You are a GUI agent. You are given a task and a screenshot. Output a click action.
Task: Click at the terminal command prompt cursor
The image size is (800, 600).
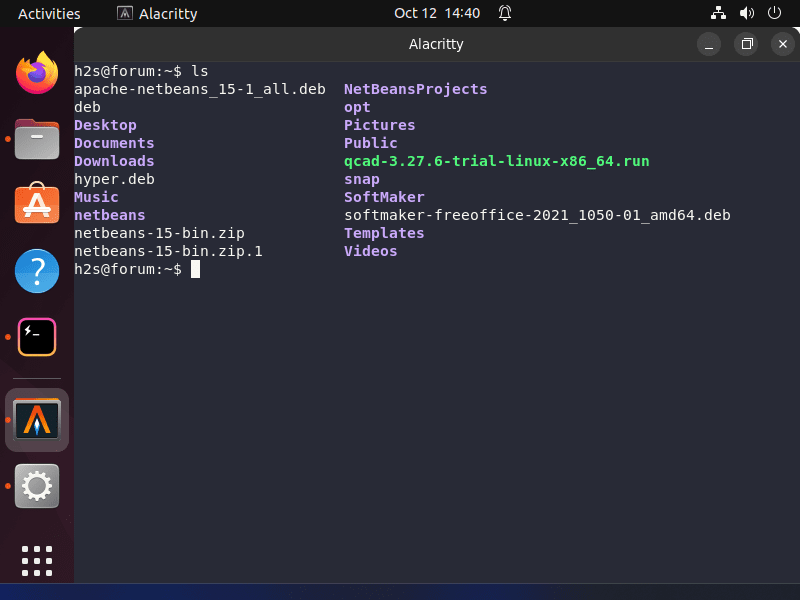(196, 269)
